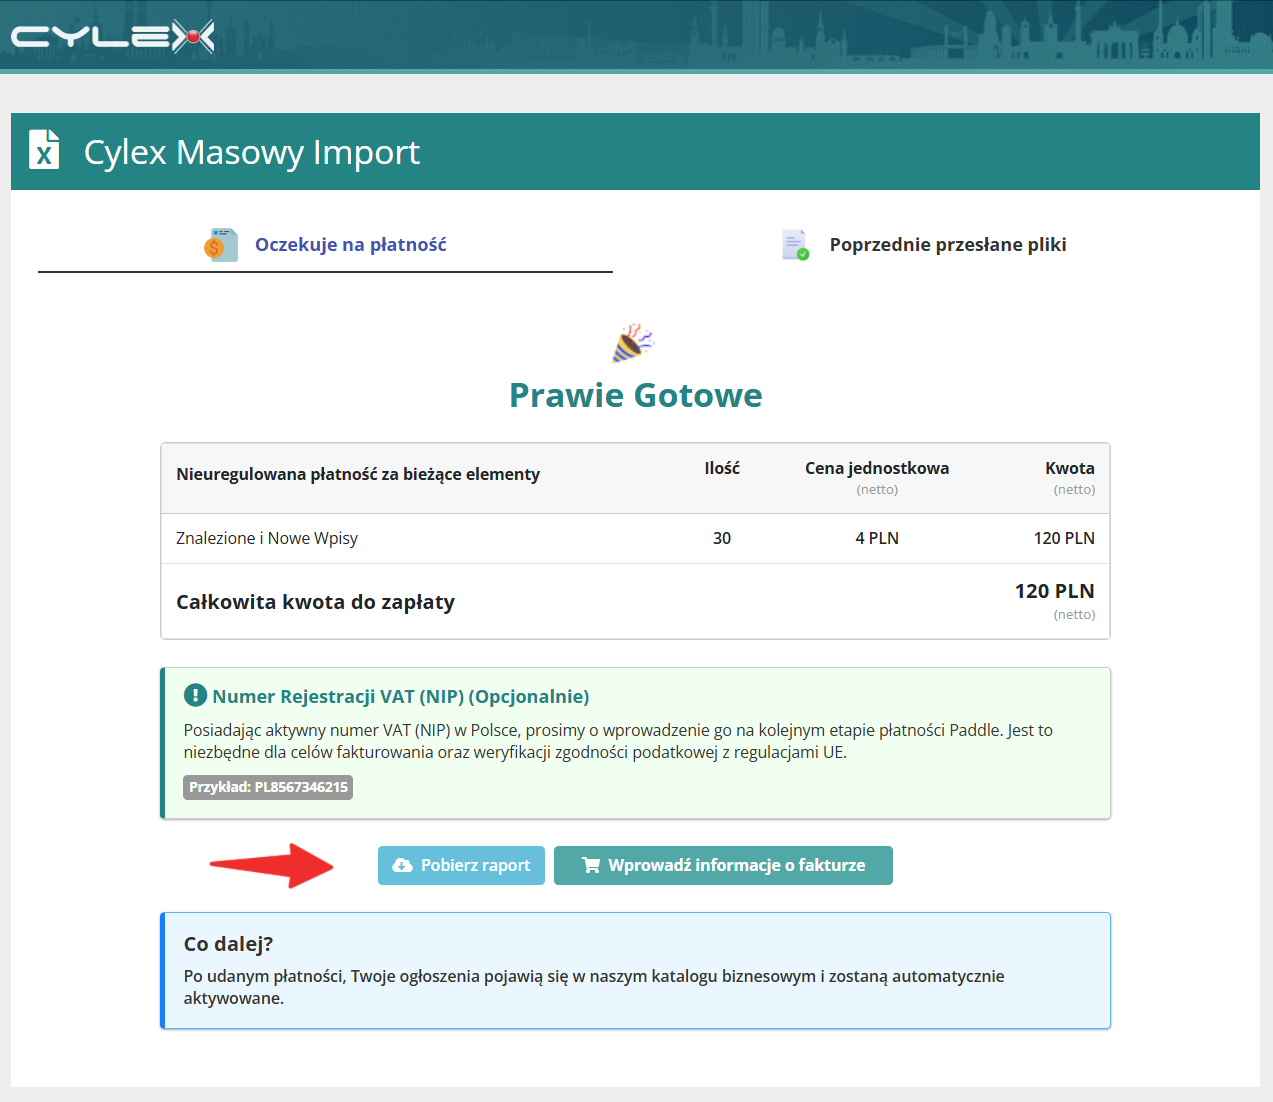1273x1102 pixels.
Task: Click the shopping cart icon in invoice button
Action: coord(591,865)
